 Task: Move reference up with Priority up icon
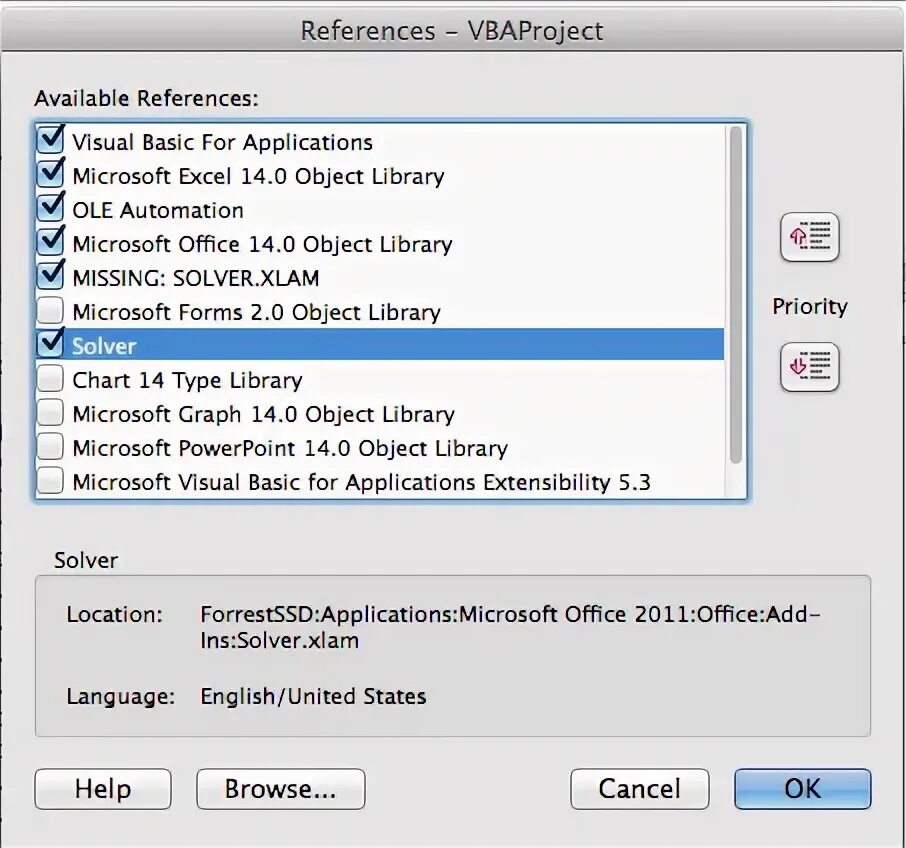pos(810,237)
